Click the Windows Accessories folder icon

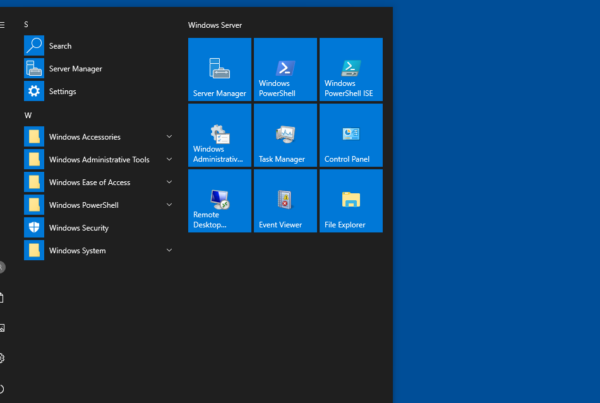tap(34, 137)
